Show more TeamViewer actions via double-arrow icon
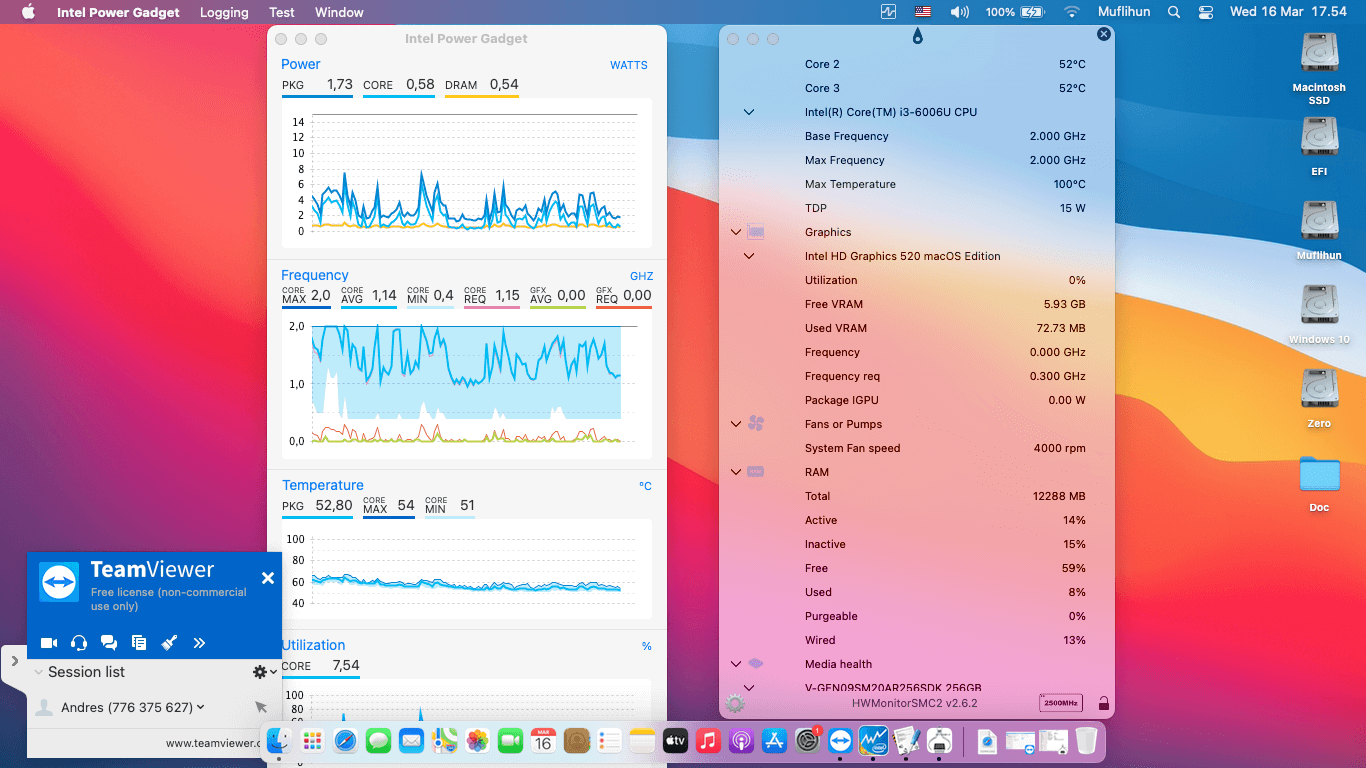 coord(199,643)
